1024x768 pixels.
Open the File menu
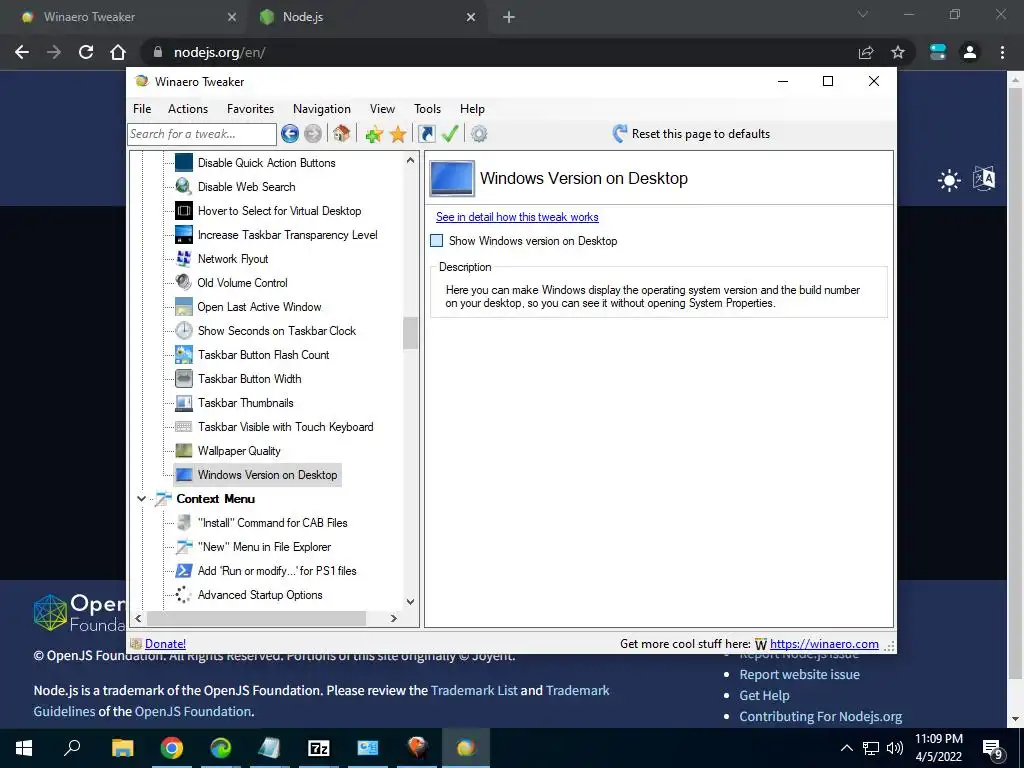coord(142,109)
